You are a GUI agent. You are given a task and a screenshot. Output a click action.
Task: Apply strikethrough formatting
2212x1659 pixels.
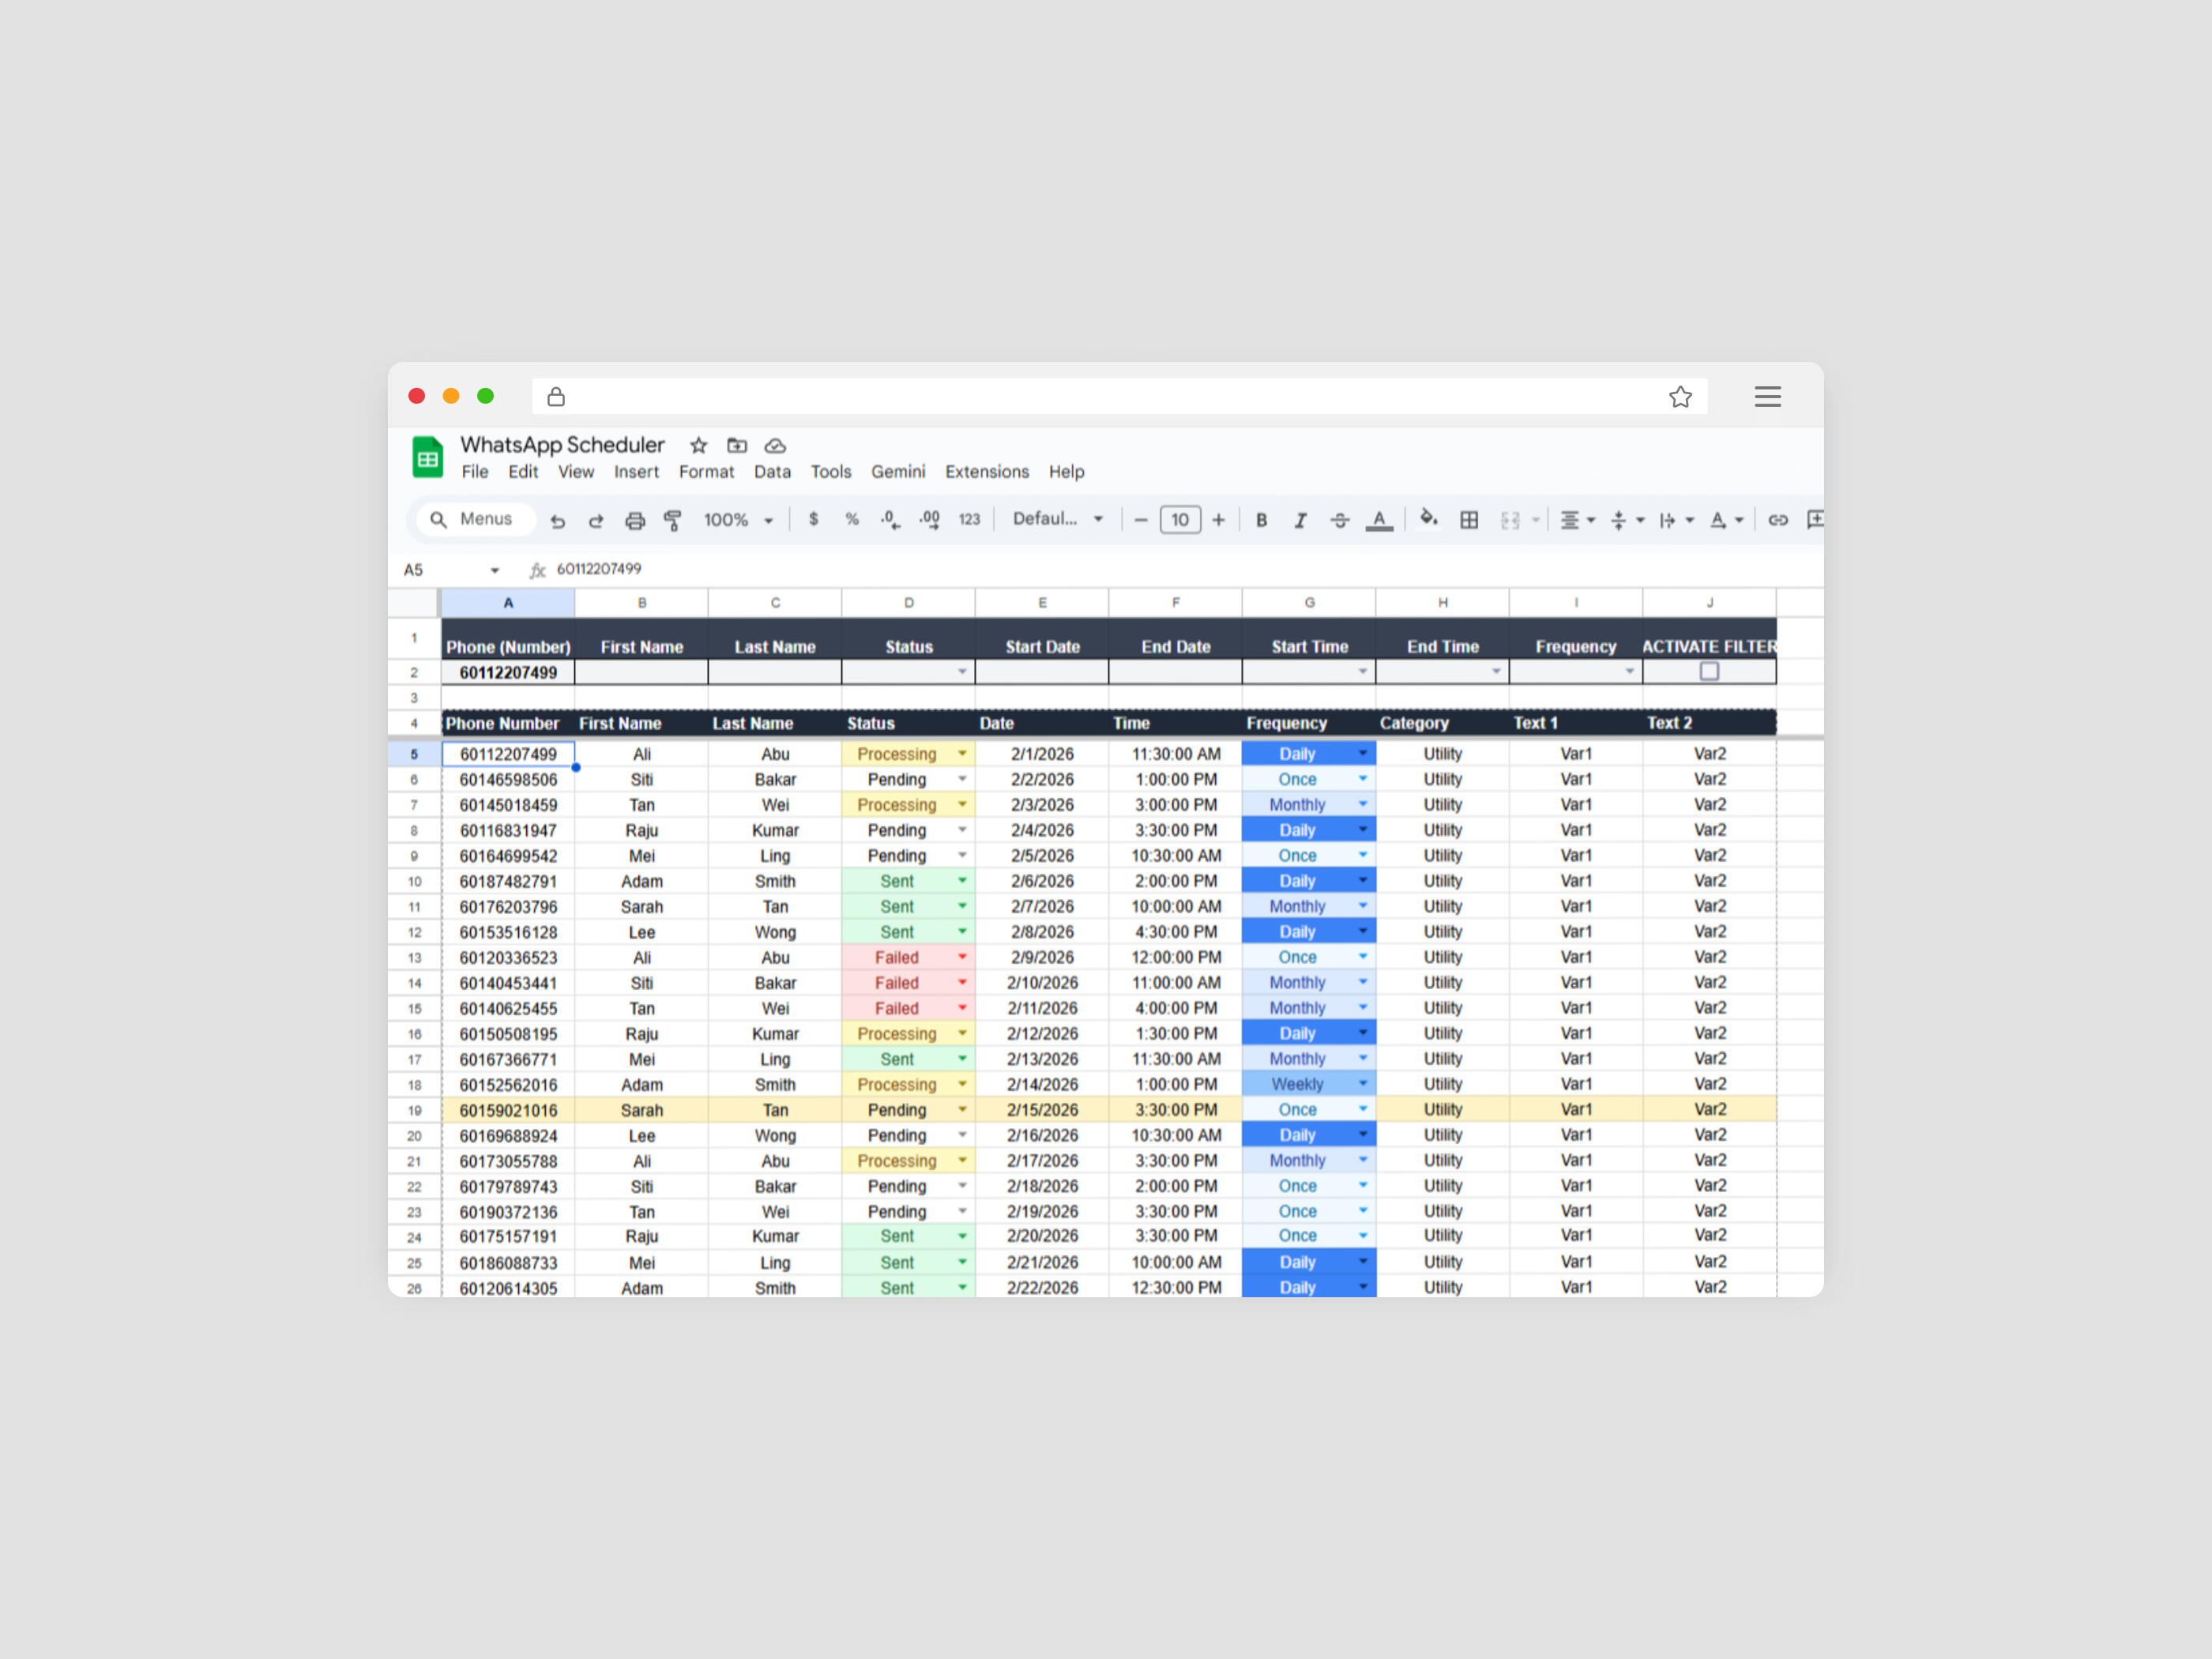pos(1339,520)
